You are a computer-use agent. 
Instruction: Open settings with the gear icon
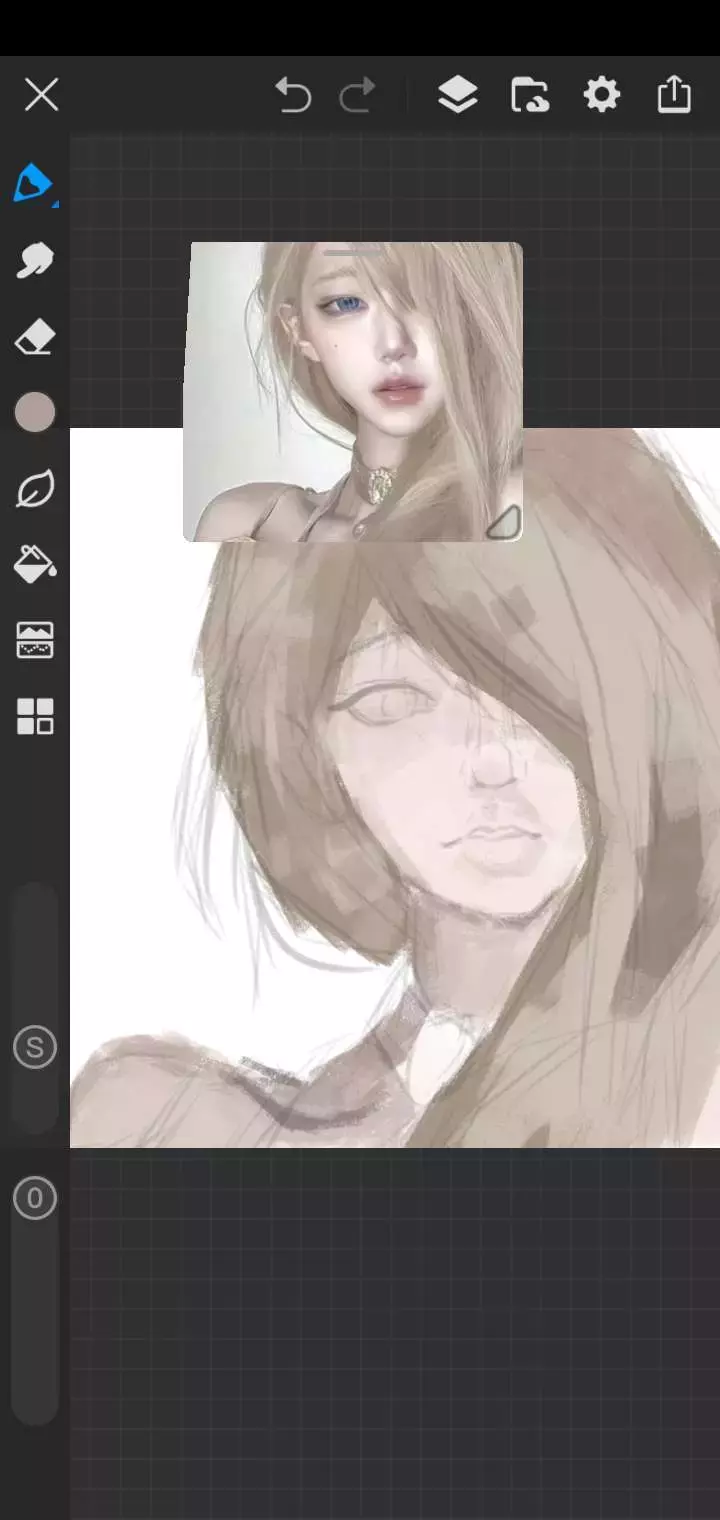coord(601,95)
